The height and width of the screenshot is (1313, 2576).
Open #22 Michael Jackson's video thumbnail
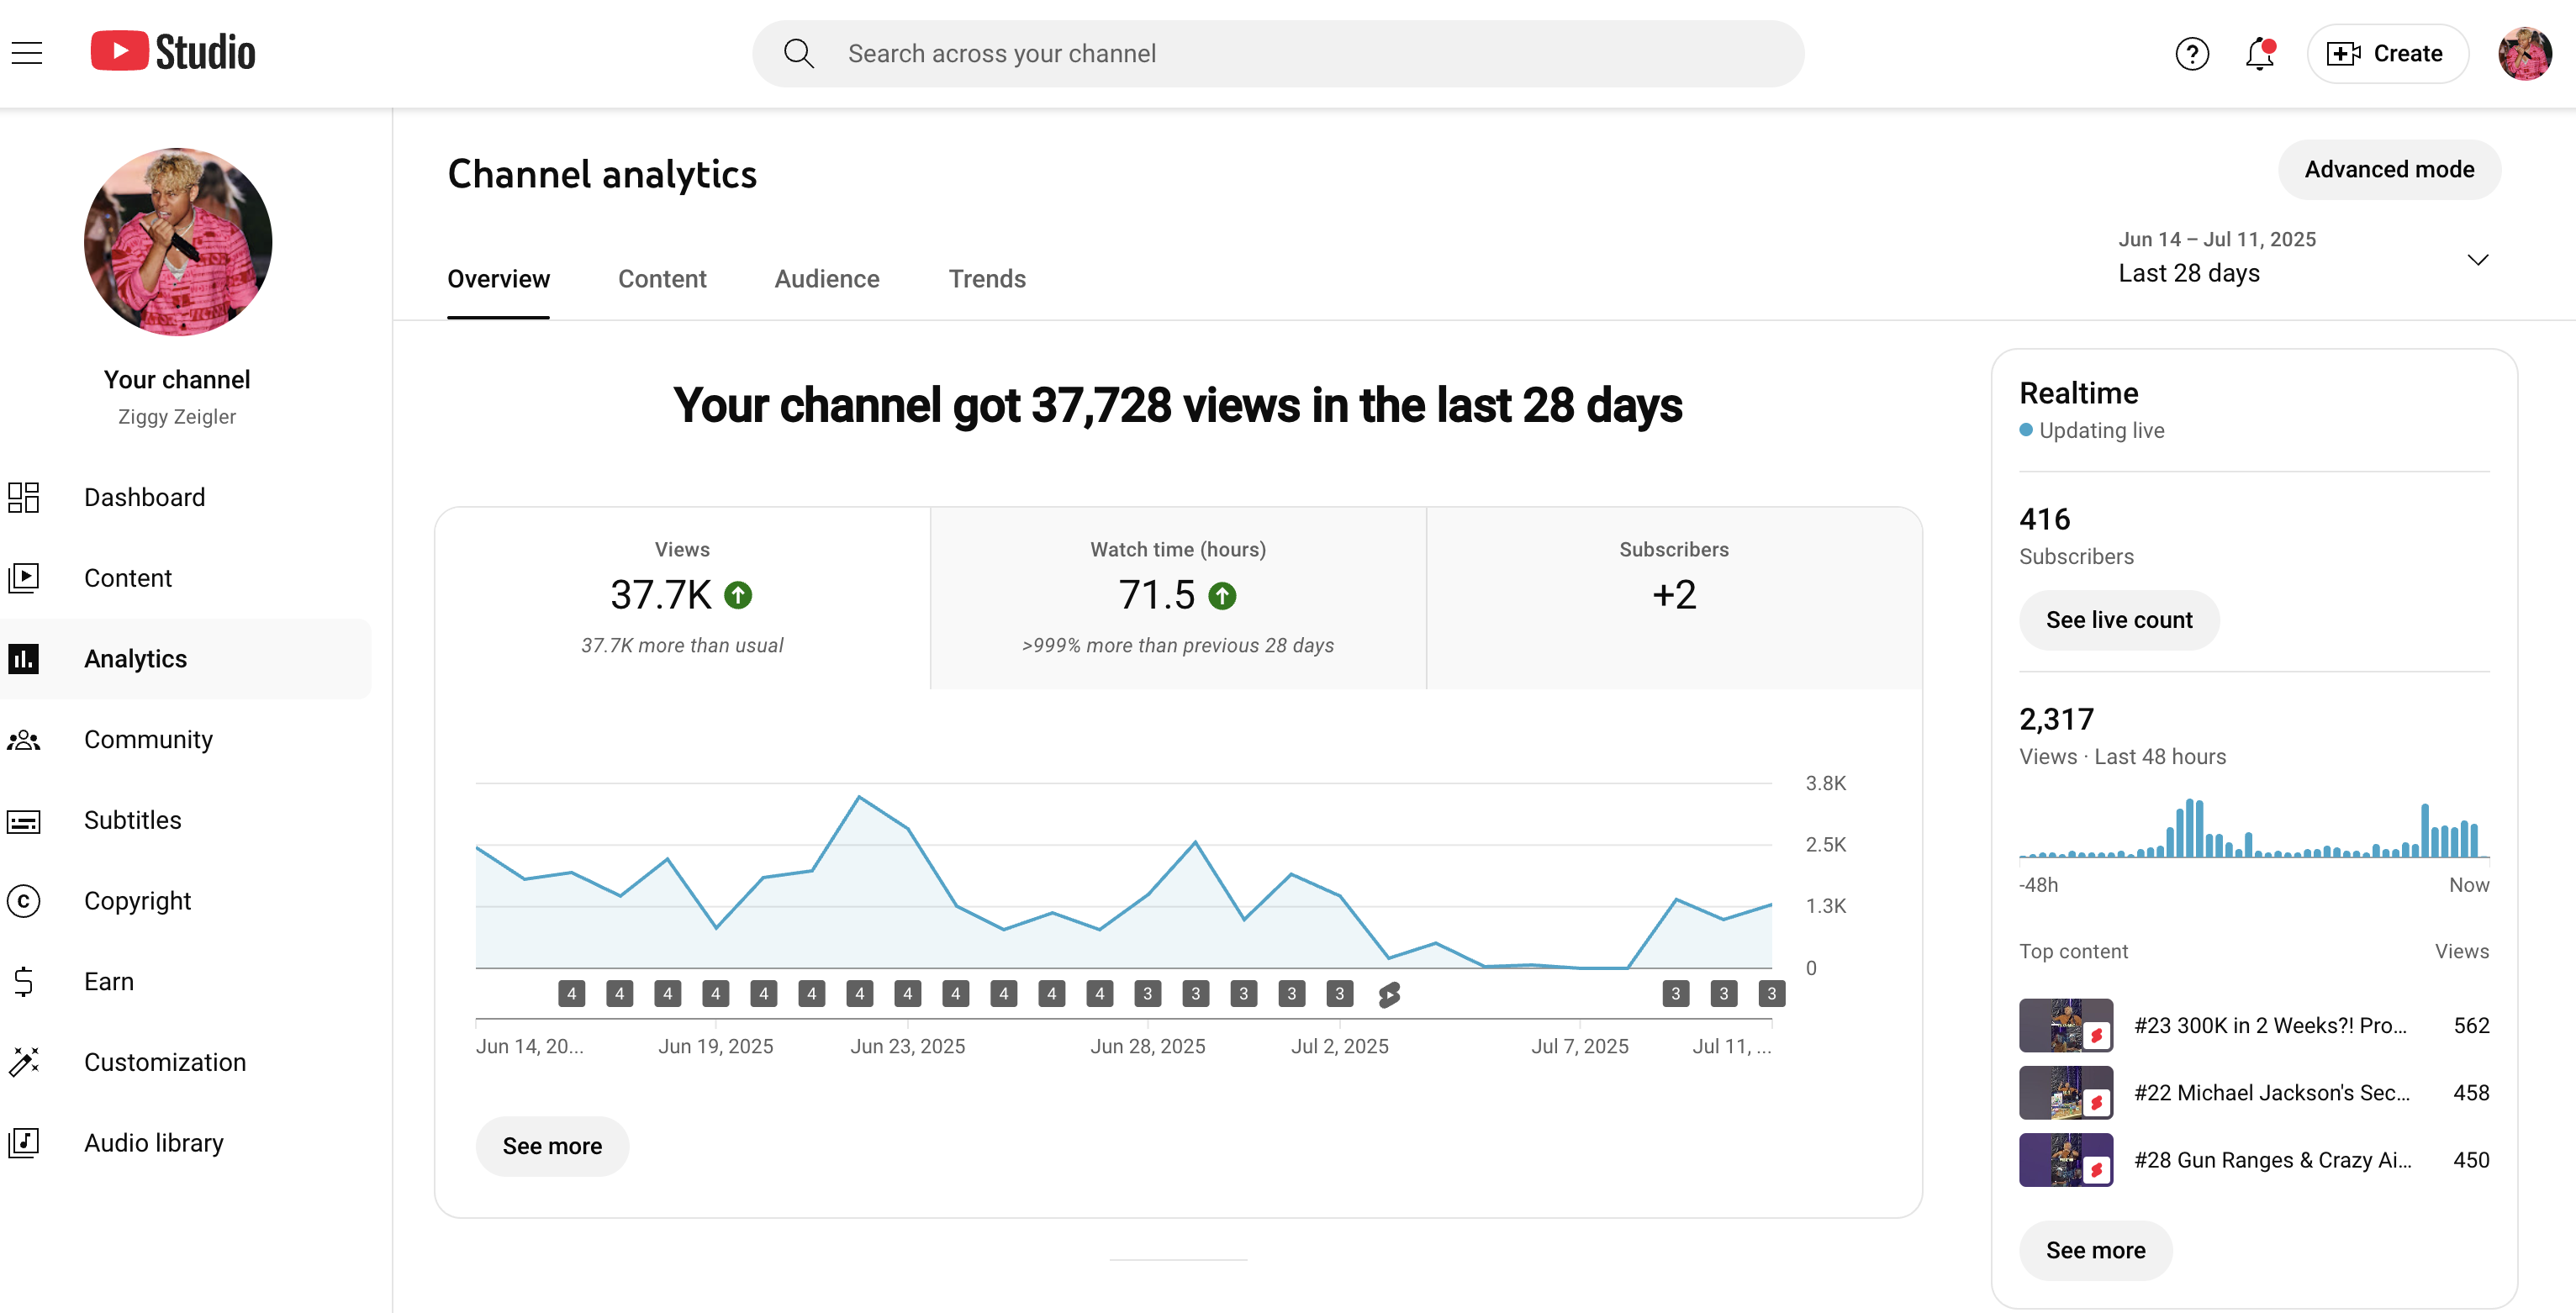(x=2065, y=1092)
